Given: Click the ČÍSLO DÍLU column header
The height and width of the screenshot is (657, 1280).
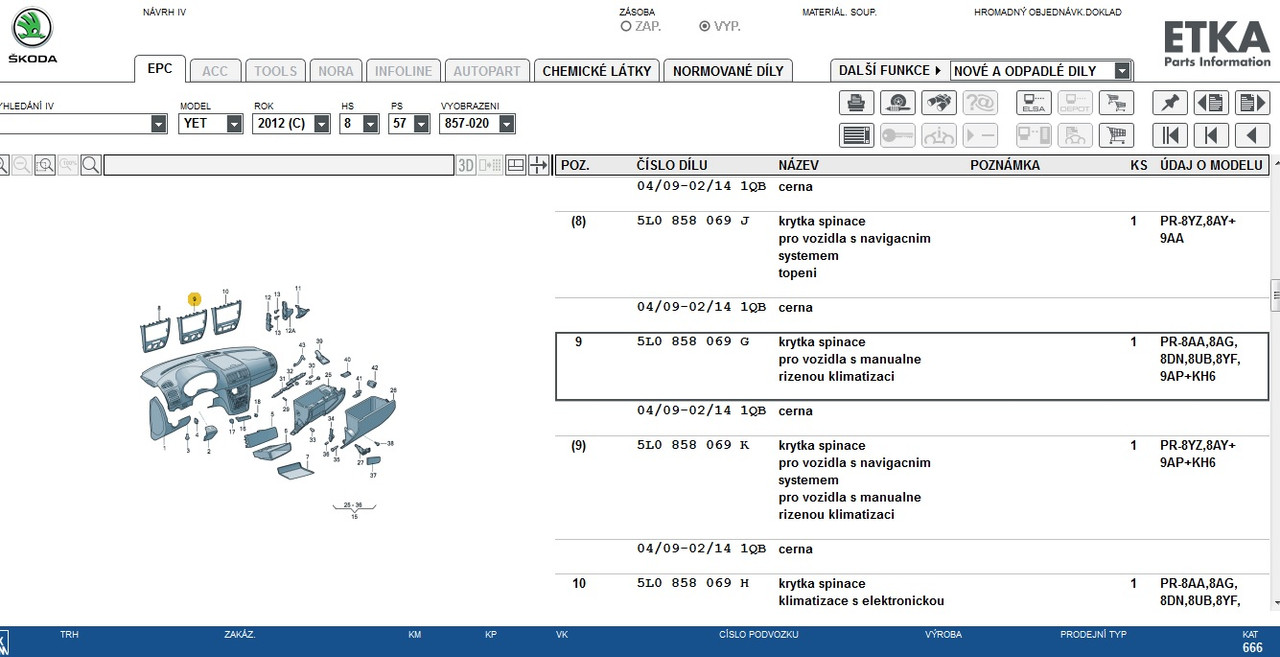Looking at the screenshot, I should click(x=672, y=165).
